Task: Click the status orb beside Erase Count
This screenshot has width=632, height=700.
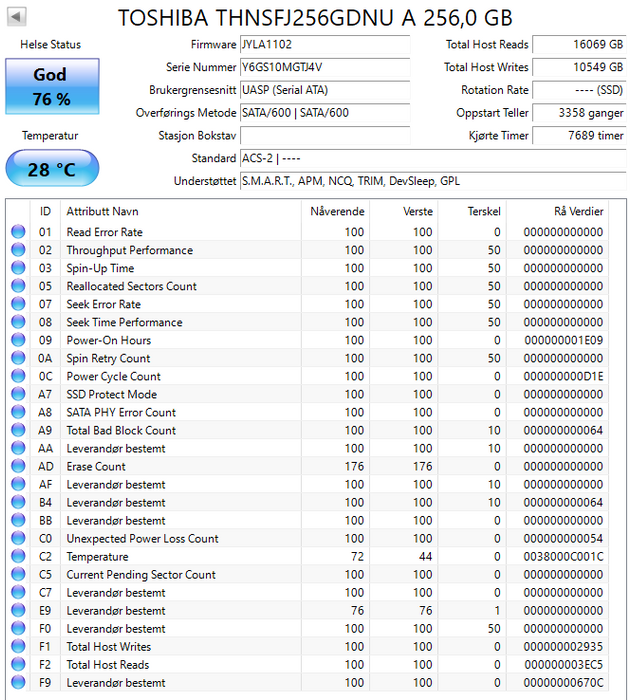Action: (x=18, y=466)
